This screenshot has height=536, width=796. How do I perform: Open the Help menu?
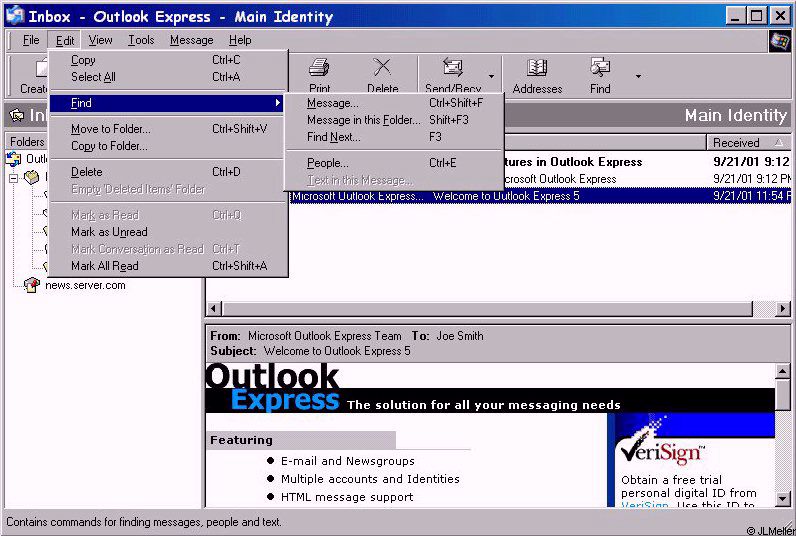tap(240, 40)
